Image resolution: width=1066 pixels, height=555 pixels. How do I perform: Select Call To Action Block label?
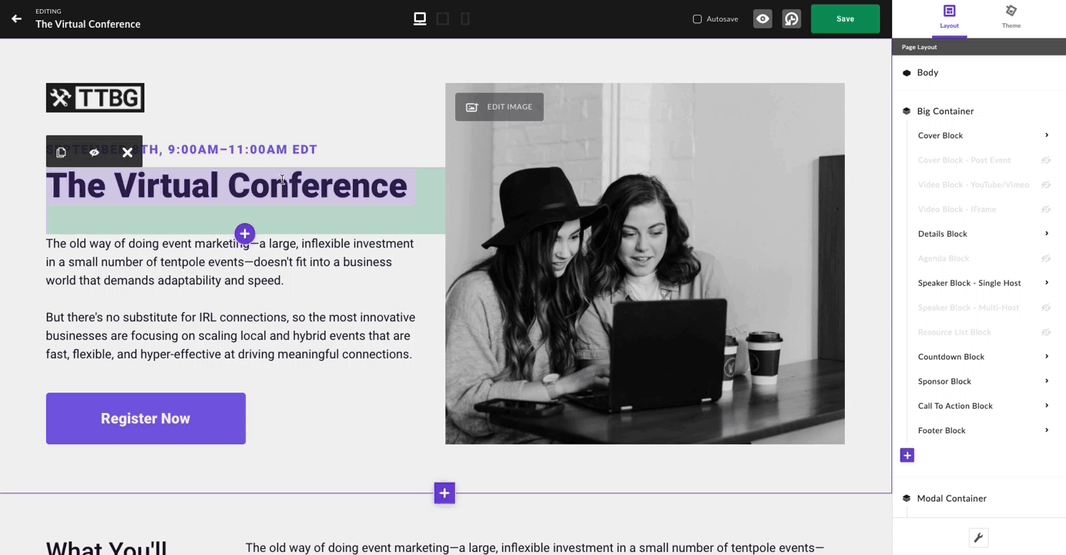pos(955,405)
